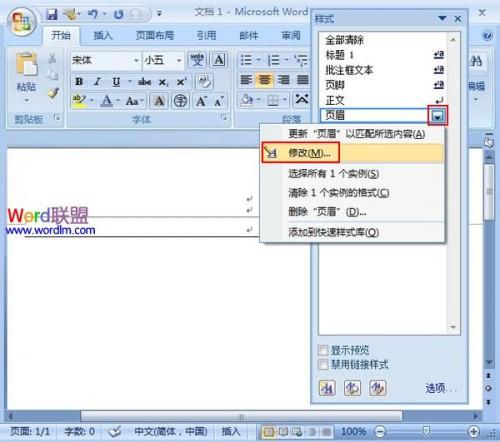Switch to the 插入 tab
Image resolution: width=500 pixels, height=442 pixels.
103,35
